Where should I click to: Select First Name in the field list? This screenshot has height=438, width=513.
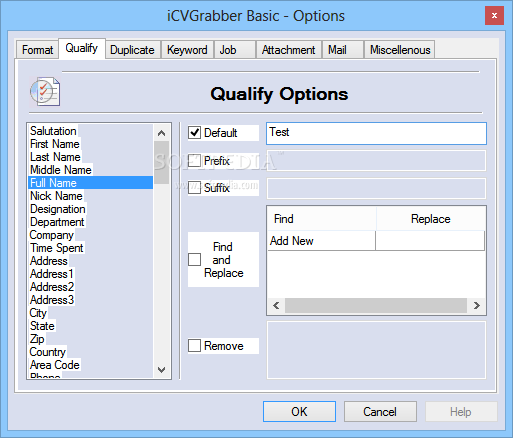coord(90,144)
